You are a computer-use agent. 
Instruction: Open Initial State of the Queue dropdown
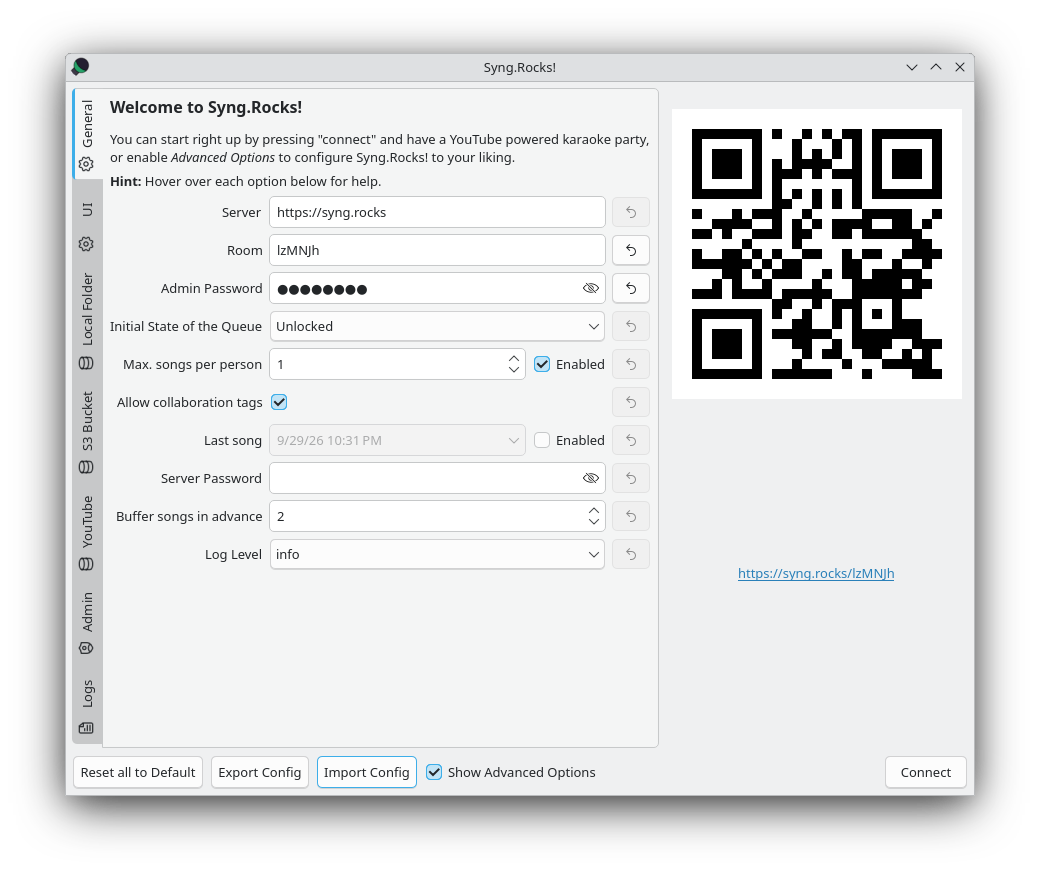(x=437, y=326)
